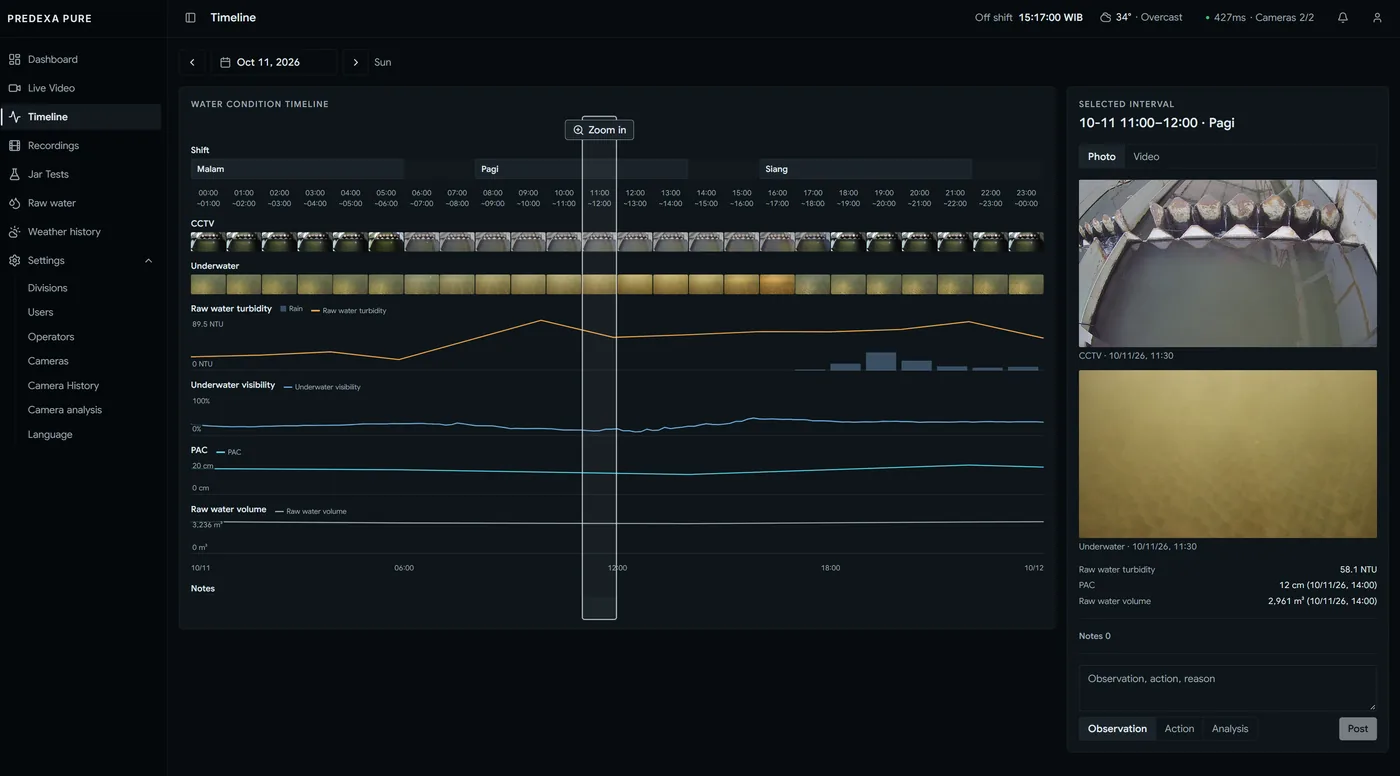Open Cameras under Settings
This screenshot has height=776, width=1400.
point(48,361)
